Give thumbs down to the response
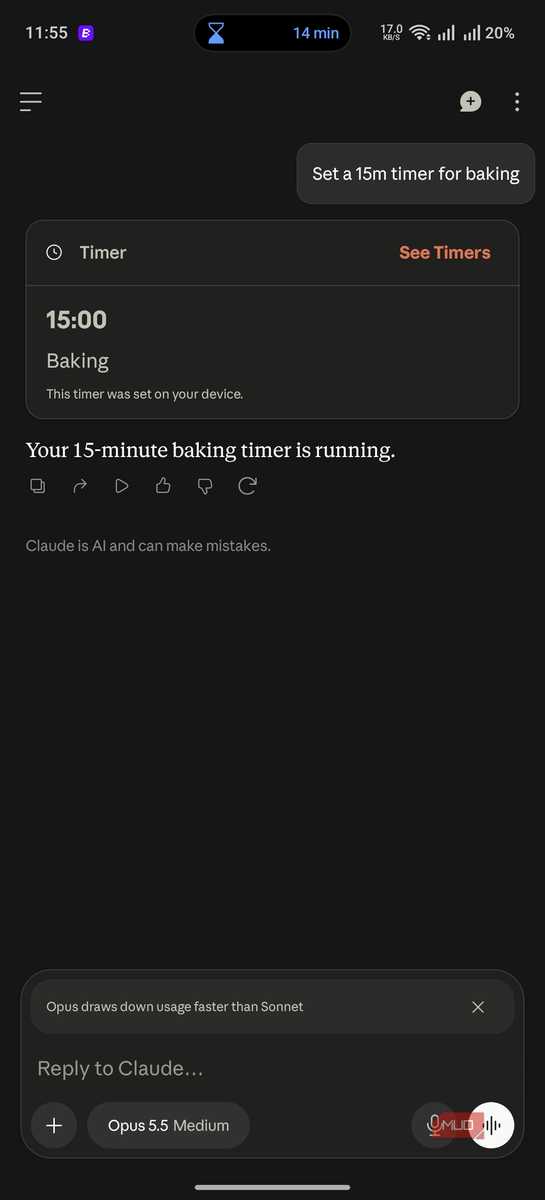 pos(205,486)
